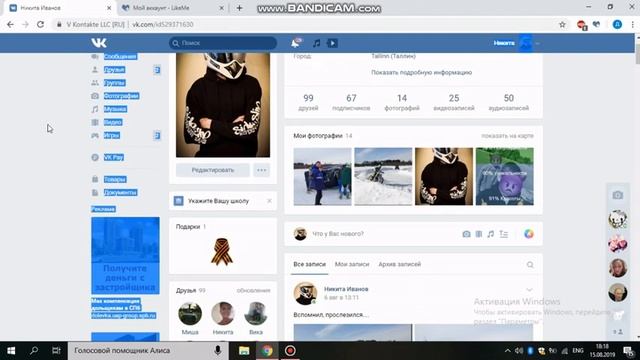Open the more attachments icon in post box
Image resolution: width=640 pixels, height=360 pixels.
(504, 234)
